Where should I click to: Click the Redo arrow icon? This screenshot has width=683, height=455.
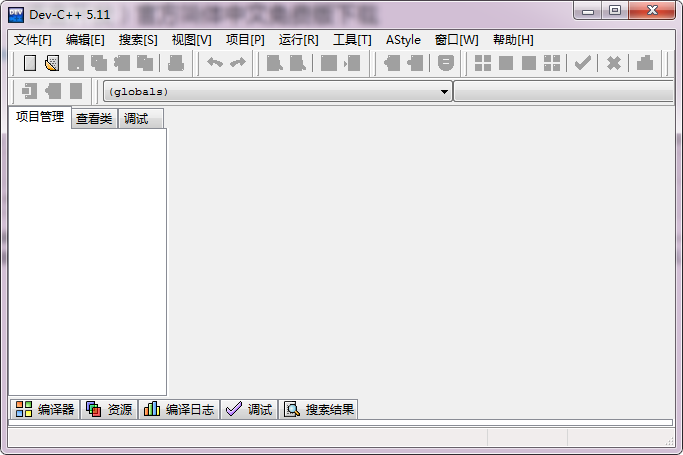point(238,63)
